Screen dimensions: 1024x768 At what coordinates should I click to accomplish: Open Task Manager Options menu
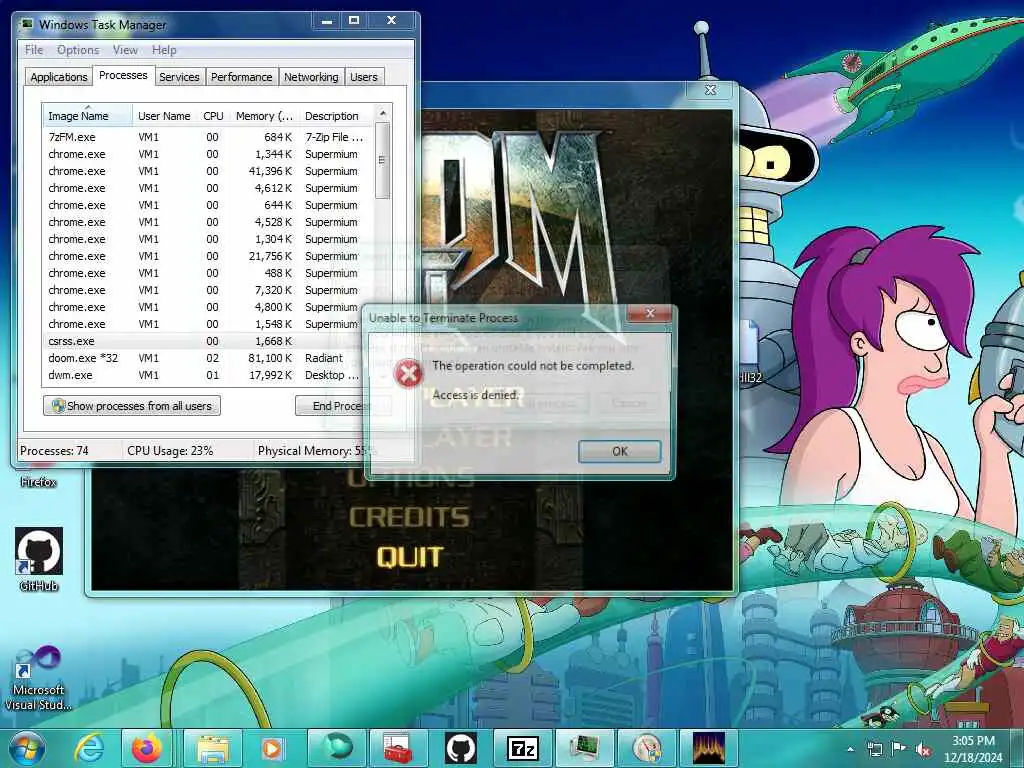[78, 50]
